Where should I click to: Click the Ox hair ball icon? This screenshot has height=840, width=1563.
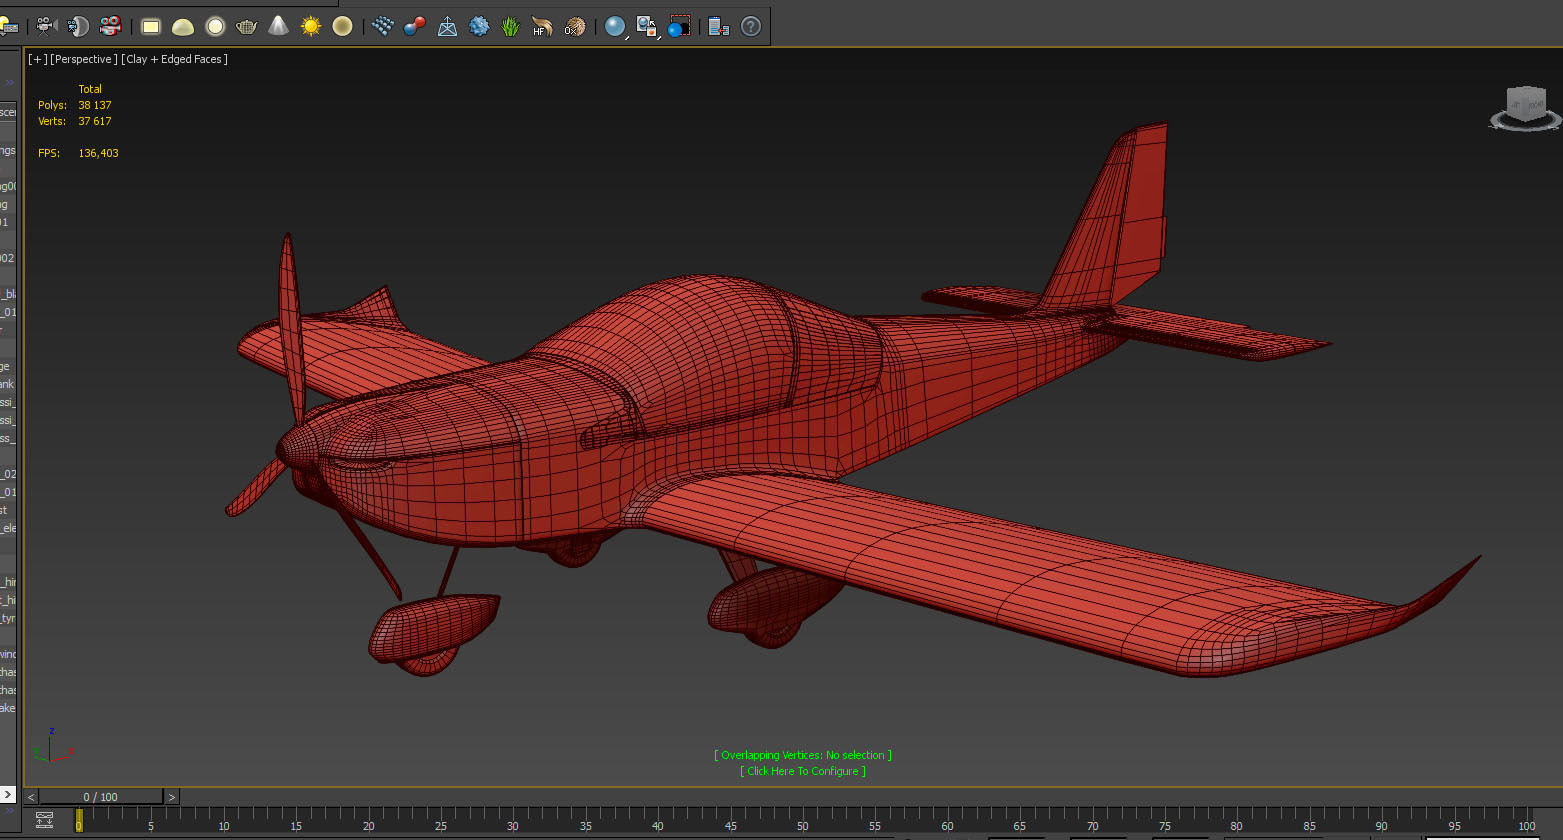[575, 26]
